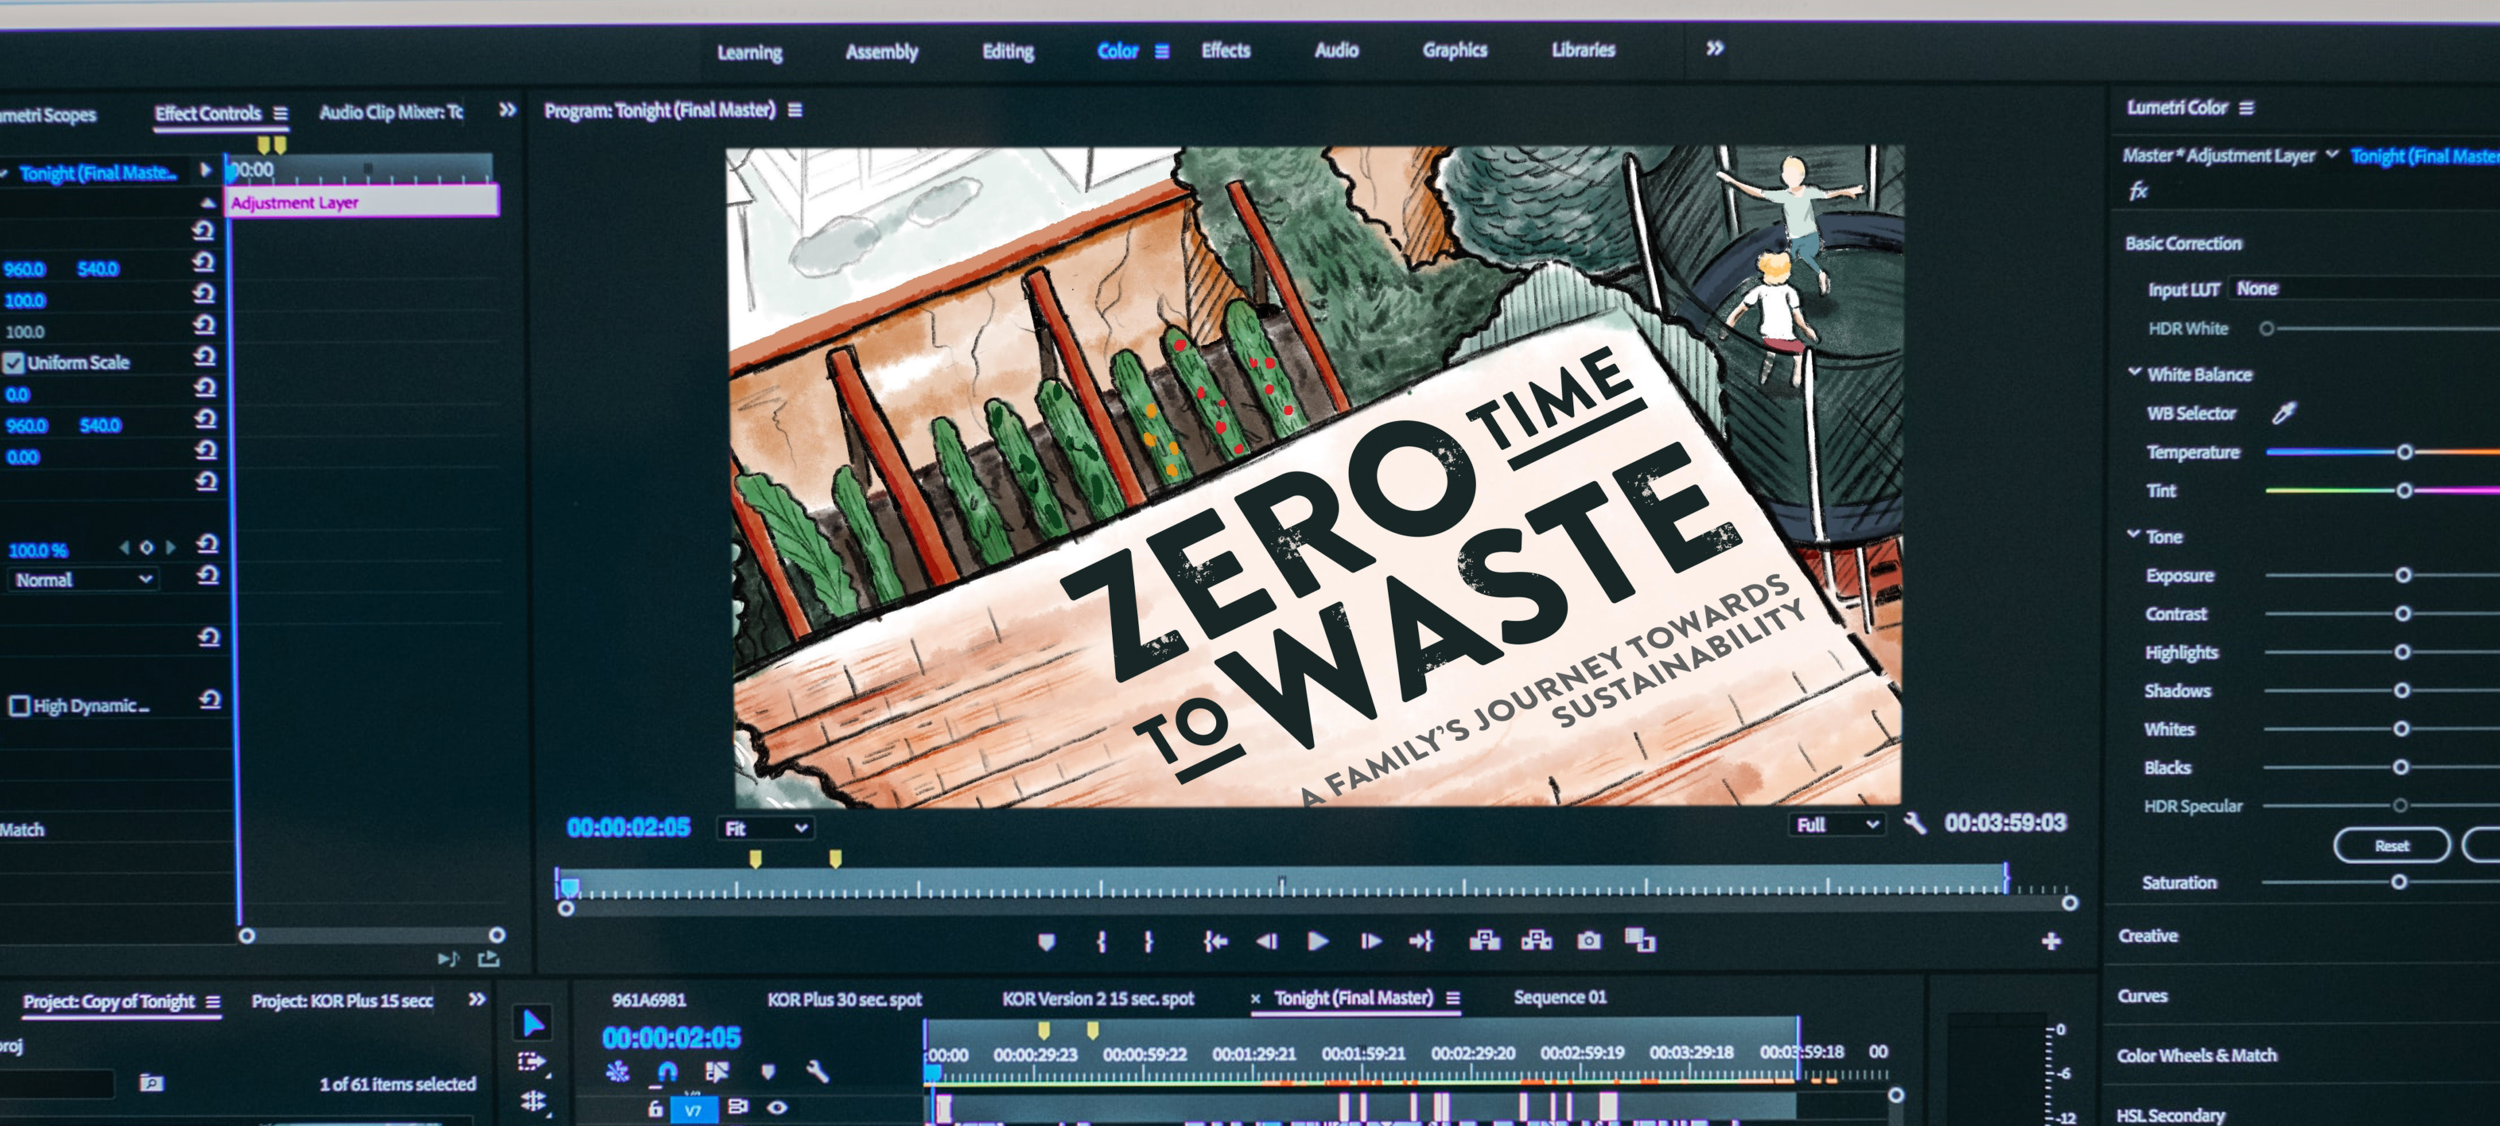
Task: Open the Color workspace menu icon
Action: coord(1162,51)
